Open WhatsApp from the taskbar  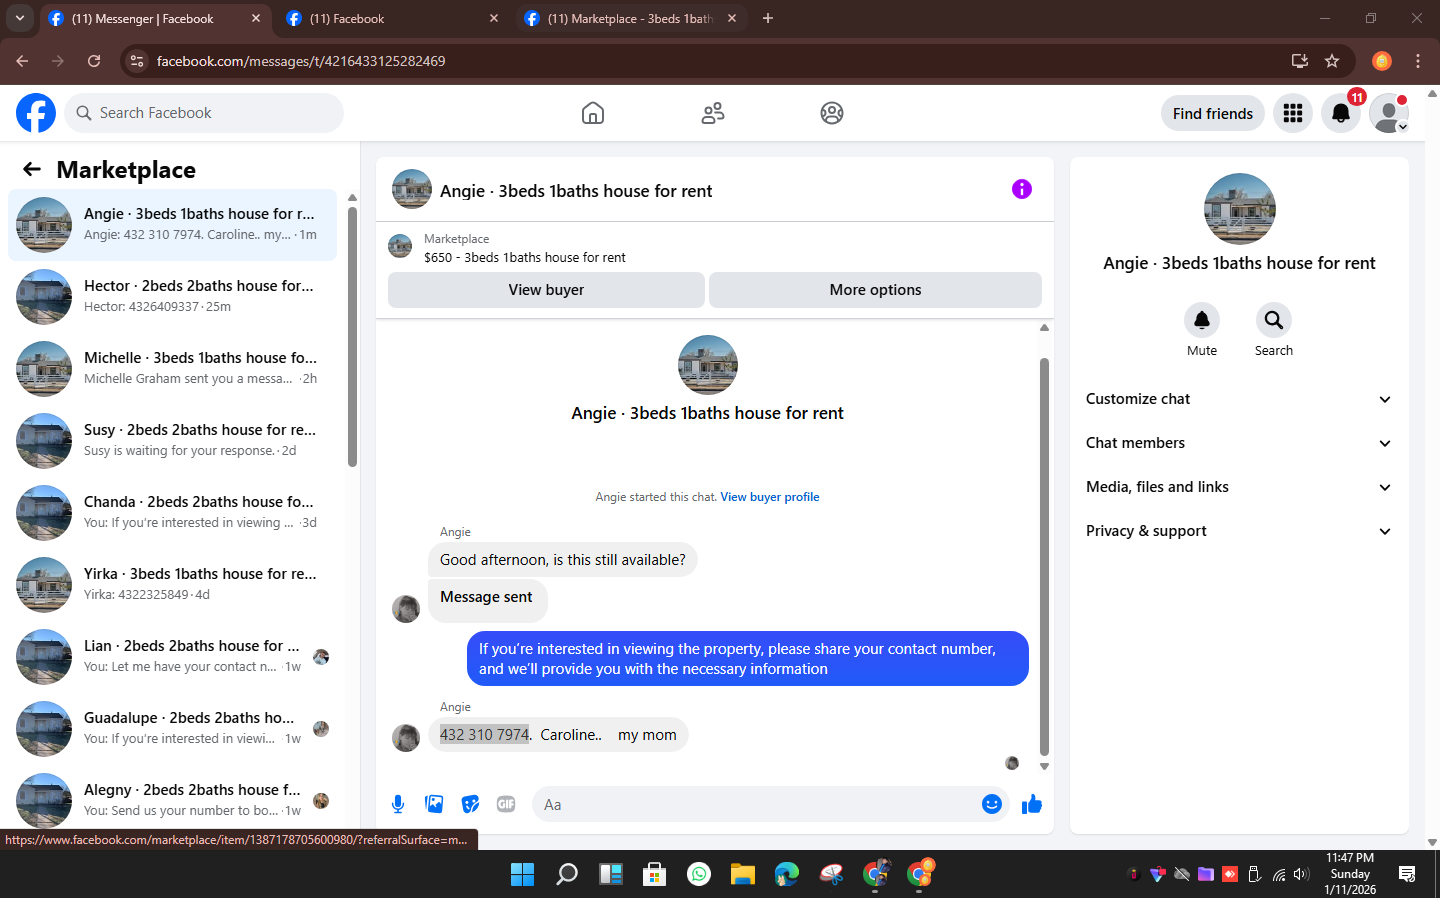pyautogui.click(x=699, y=874)
